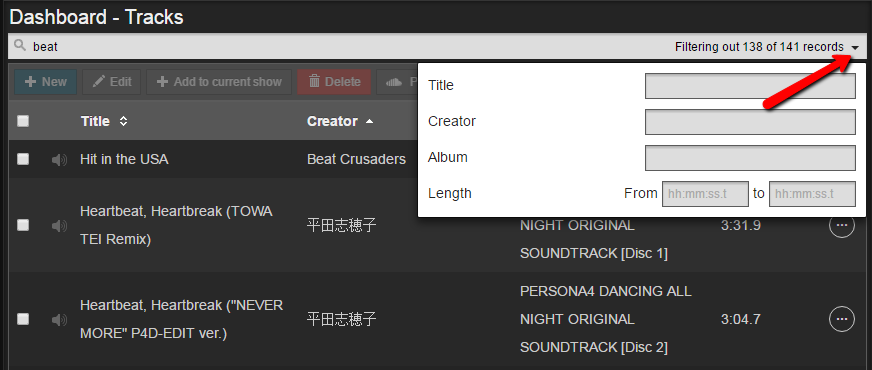The height and width of the screenshot is (370, 872).
Task: Click "Filtering out 138 of 141 records" text
Action: [759, 47]
